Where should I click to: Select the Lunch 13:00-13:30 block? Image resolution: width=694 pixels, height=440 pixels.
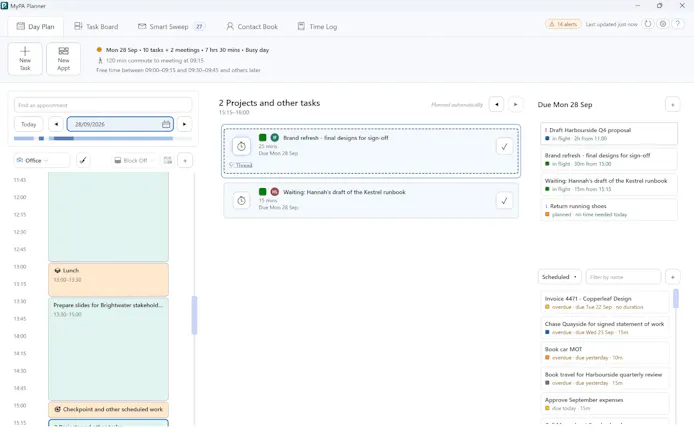click(x=108, y=280)
